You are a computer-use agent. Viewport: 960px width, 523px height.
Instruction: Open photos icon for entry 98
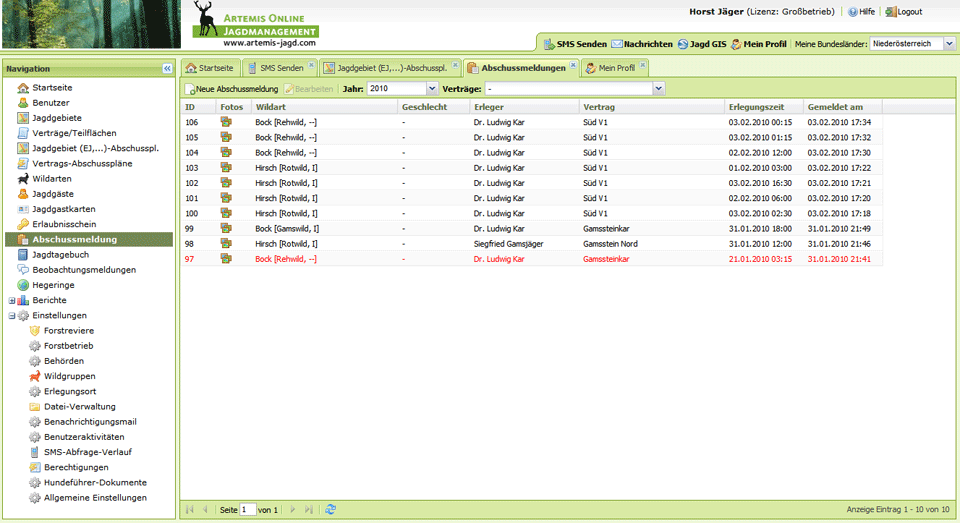[x=226, y=243]
